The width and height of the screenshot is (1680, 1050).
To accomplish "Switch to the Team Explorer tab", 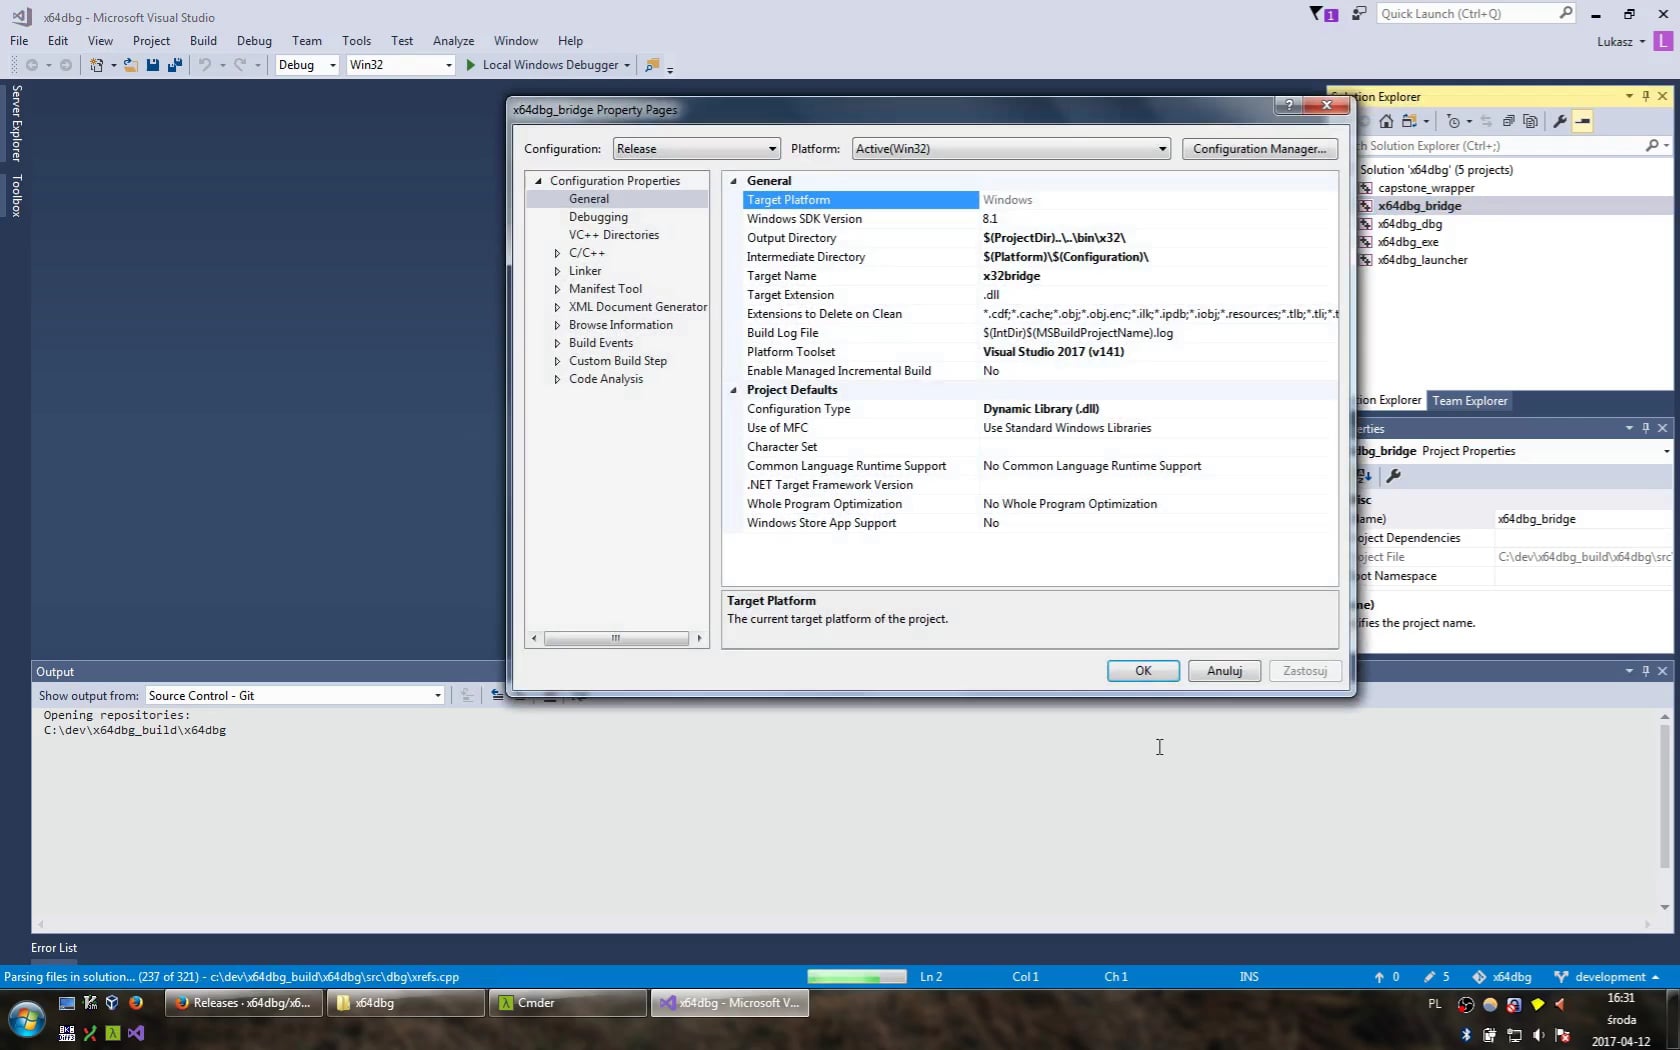I will coord(1469,401).
